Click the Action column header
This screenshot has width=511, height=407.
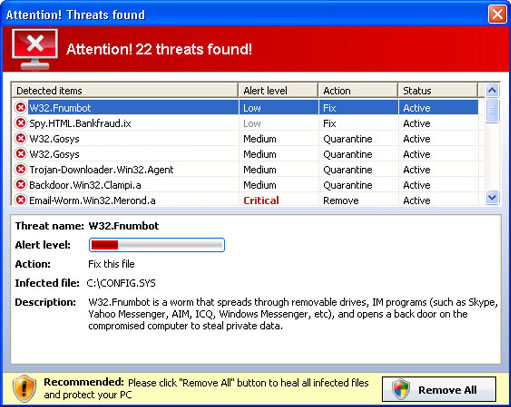click(x=358, y=90)
